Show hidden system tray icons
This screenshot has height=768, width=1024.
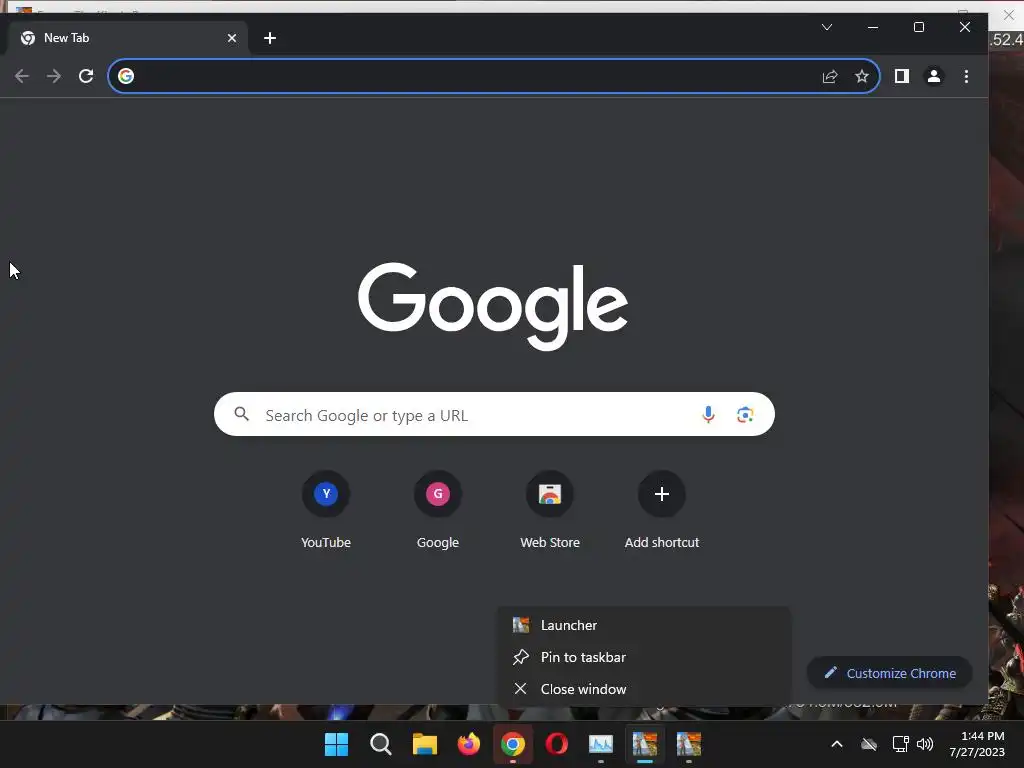(837, 744)
